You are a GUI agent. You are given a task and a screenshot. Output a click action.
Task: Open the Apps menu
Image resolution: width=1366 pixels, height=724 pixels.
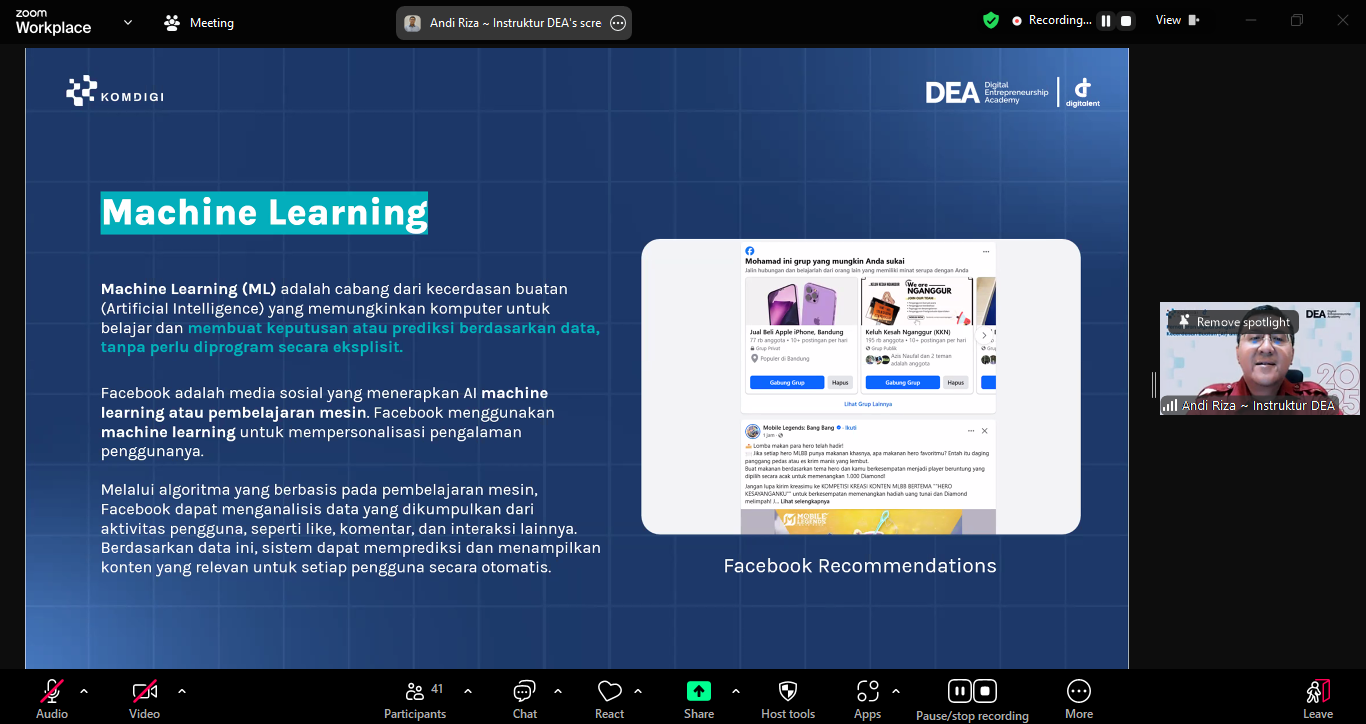(x=868, y=698)
